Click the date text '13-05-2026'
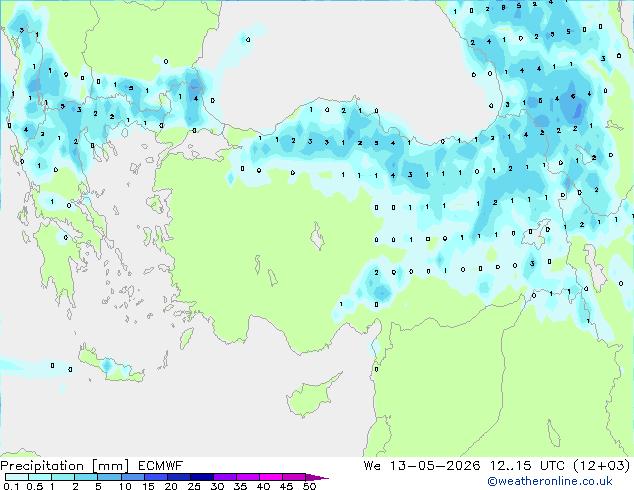 point(435,466)
